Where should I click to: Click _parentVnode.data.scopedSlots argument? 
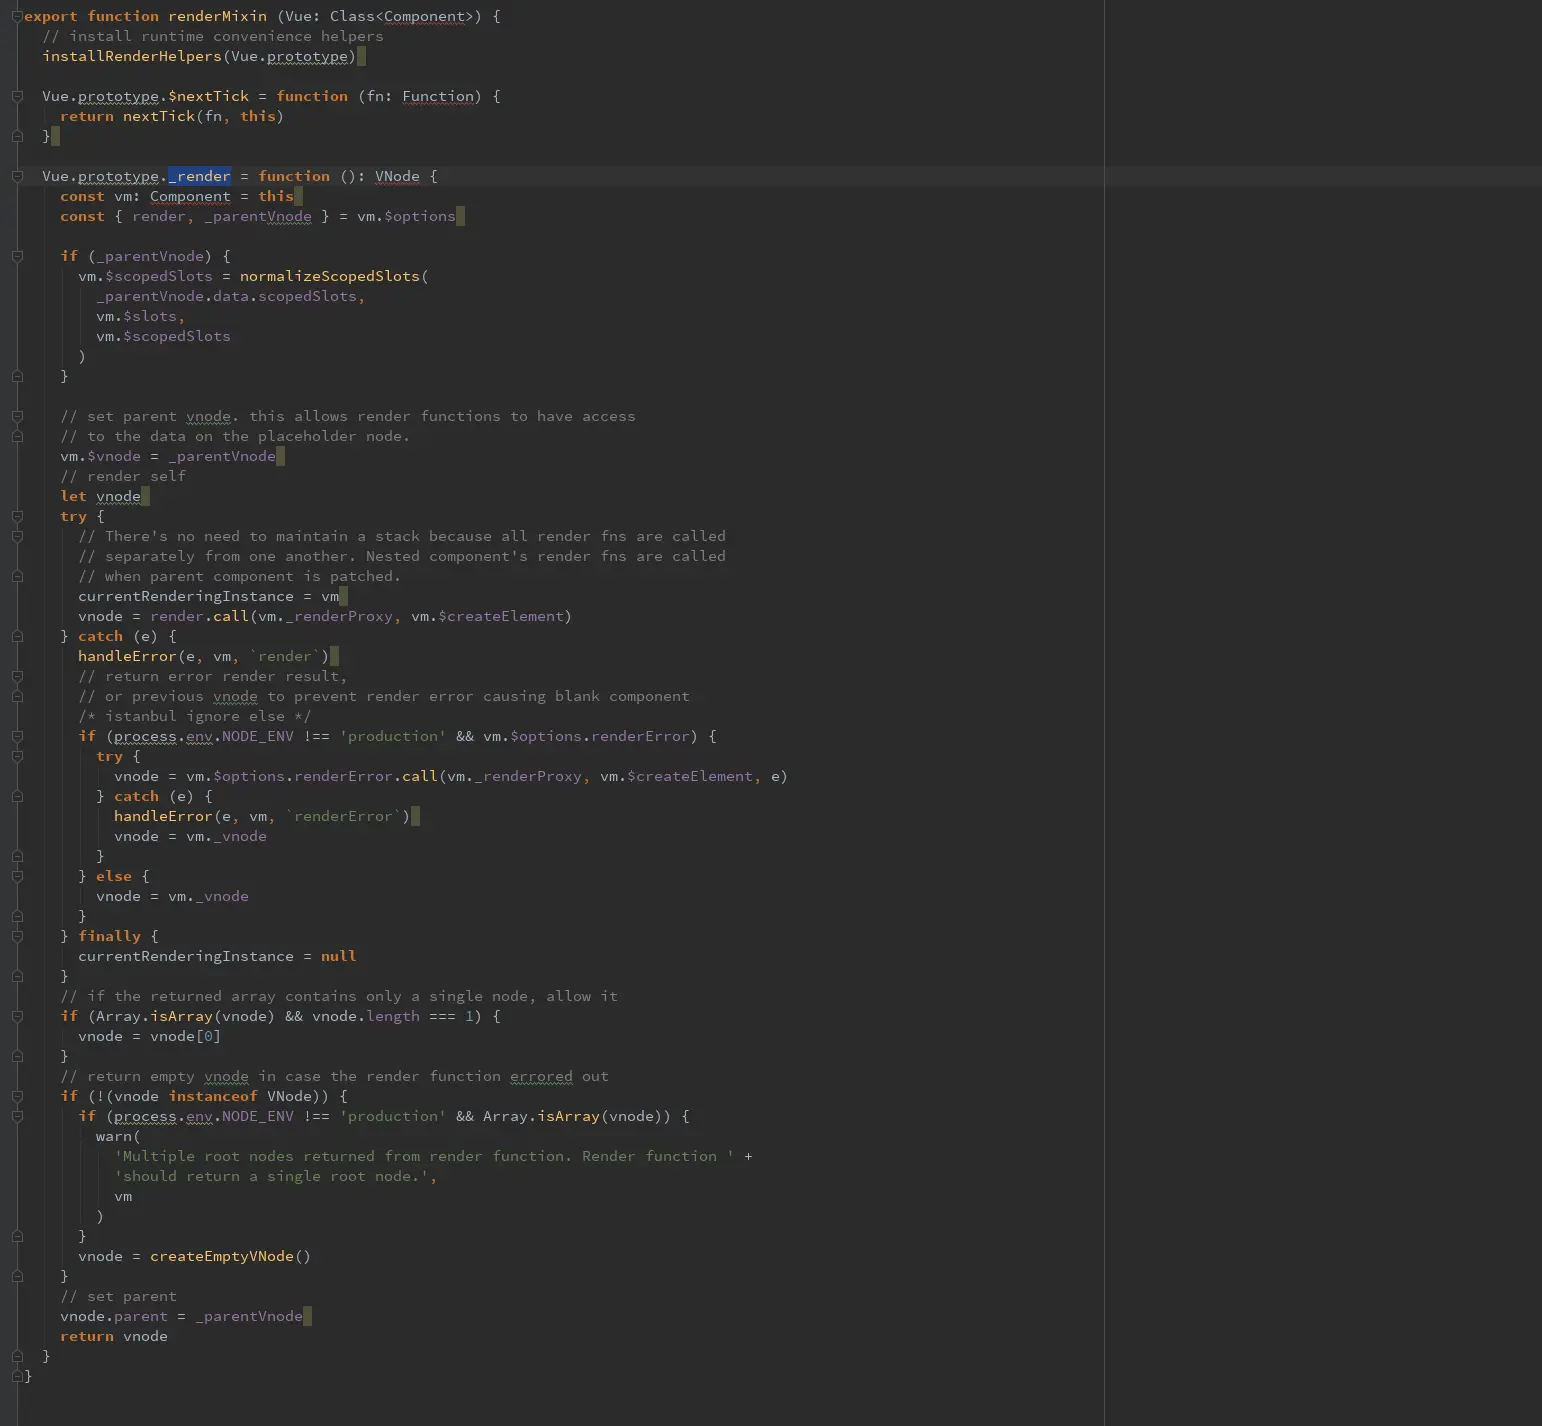pyautogui.click(x=227, y=296)
